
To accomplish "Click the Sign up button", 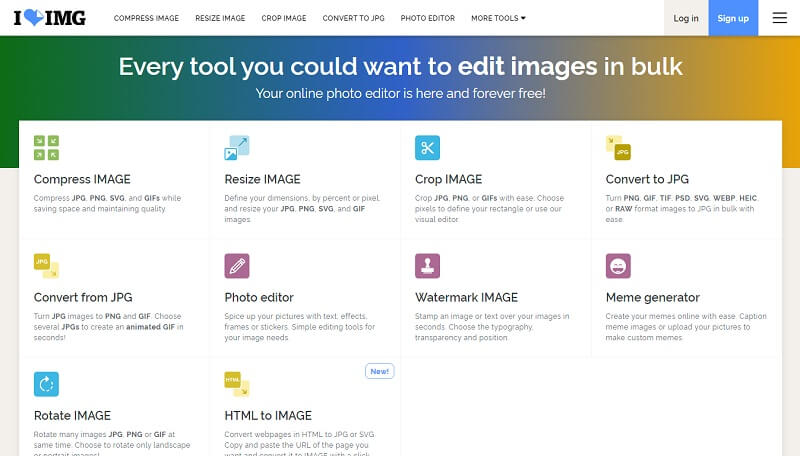I will [x=733, y=18].
